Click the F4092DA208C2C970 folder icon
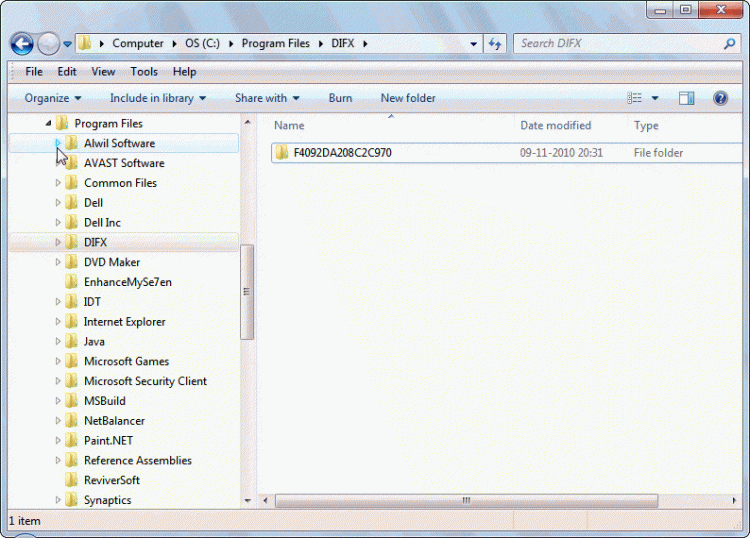750x538 pixels. 282,153
